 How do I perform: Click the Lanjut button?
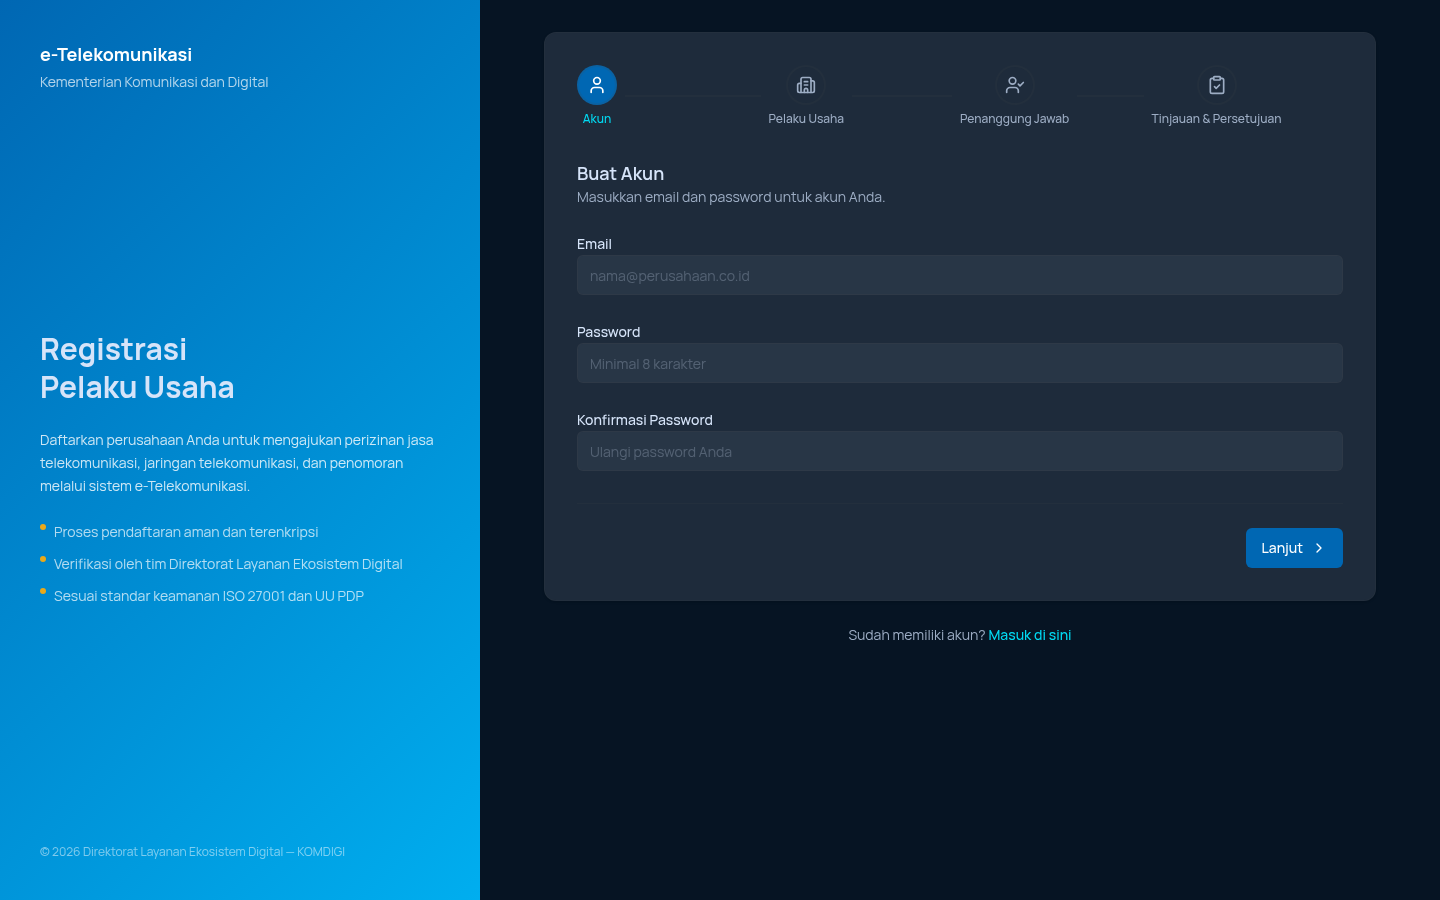click(x=1294, y=548)
